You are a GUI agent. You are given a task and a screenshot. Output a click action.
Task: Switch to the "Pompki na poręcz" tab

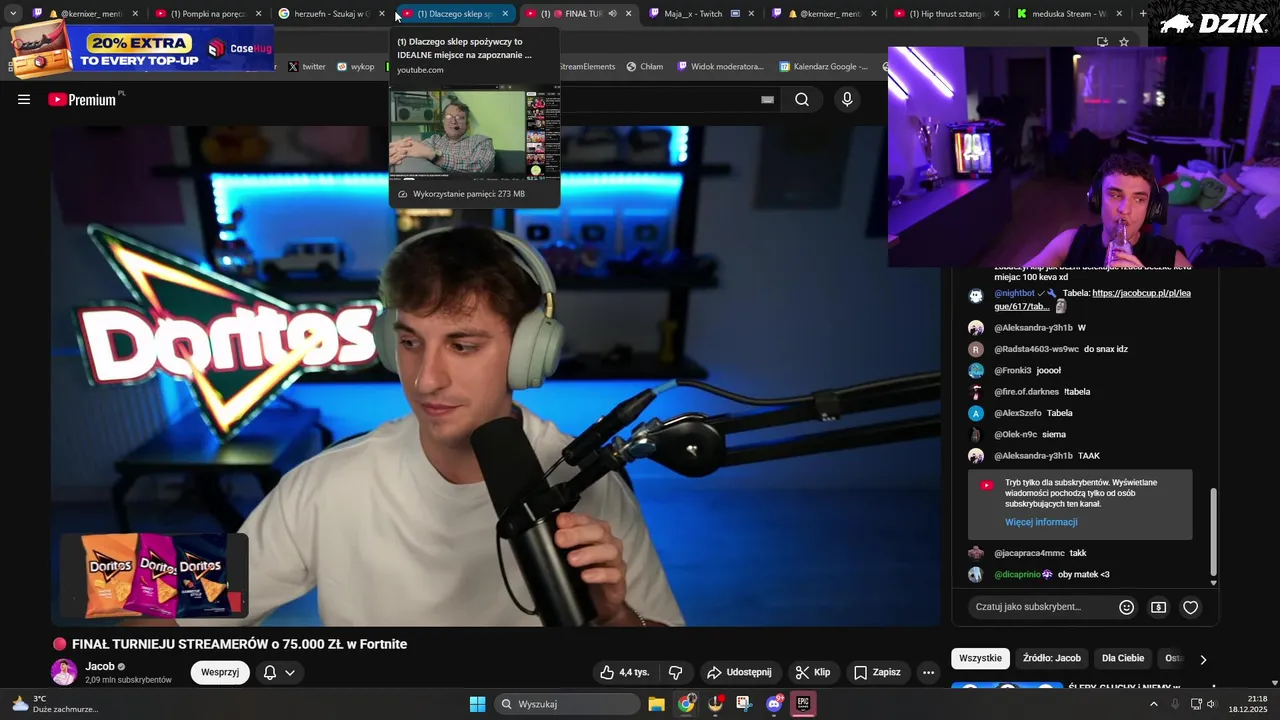click(x=209, y=14)
